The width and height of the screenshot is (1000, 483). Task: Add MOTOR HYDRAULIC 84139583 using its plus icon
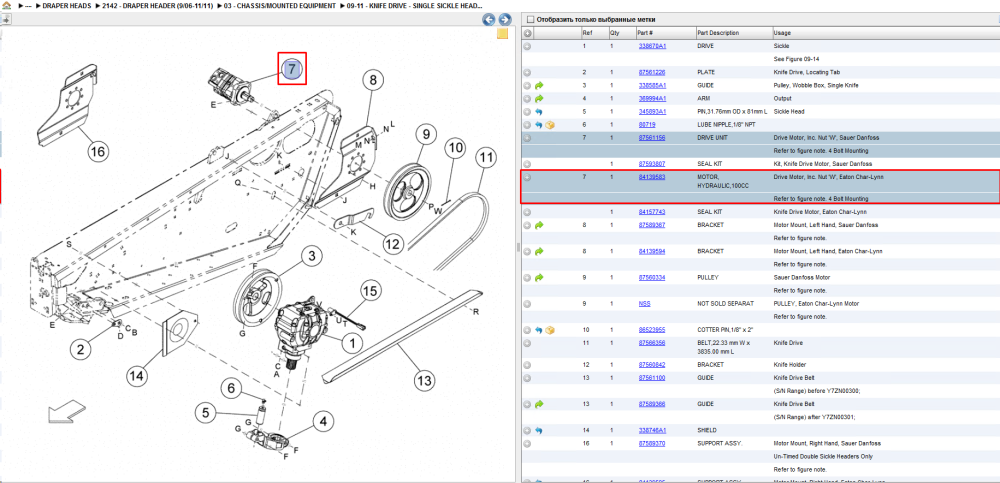[x=527, y=177]
